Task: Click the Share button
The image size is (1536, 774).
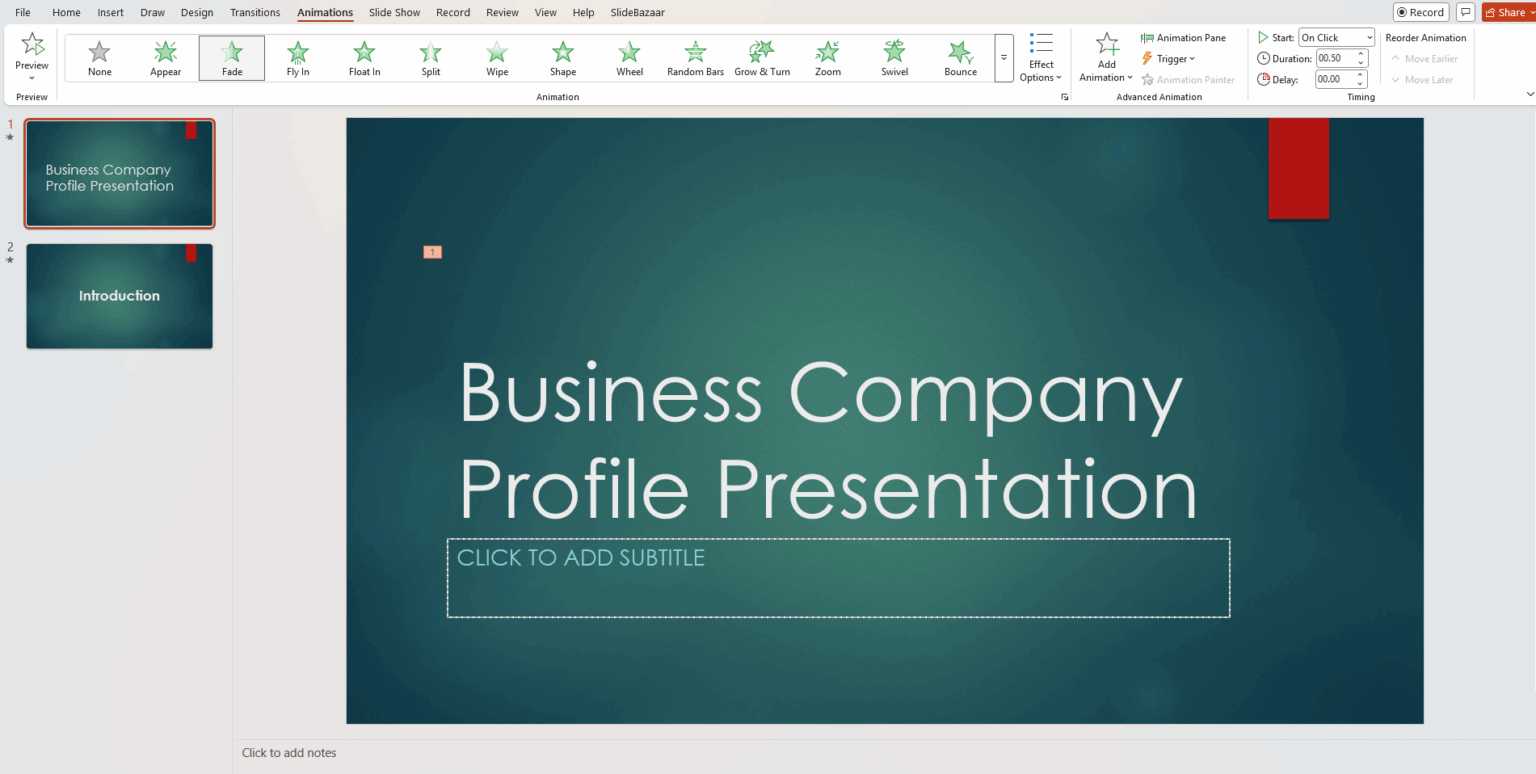Action: [x=1507, y=12]
